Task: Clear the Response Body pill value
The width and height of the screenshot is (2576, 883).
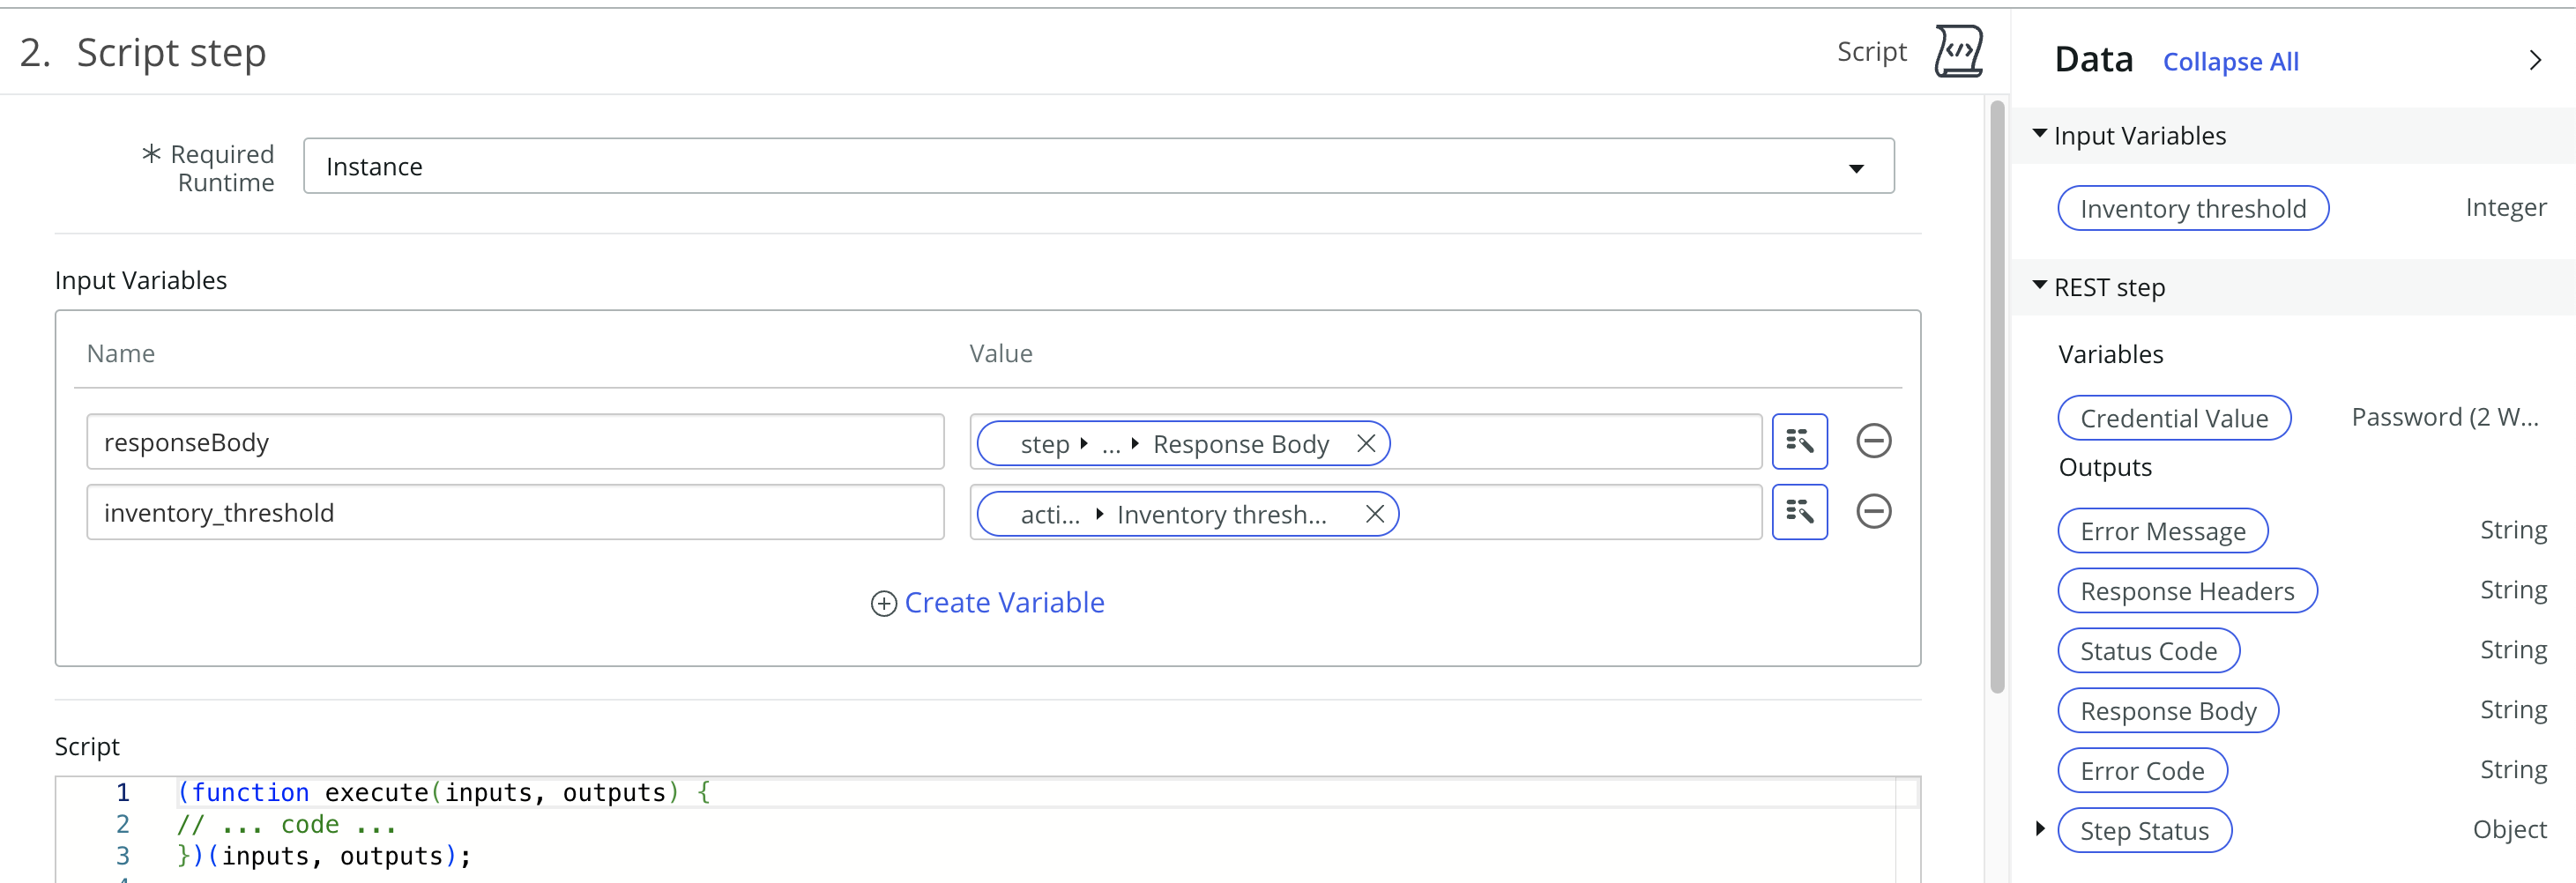Action: tap(1366, 443)
